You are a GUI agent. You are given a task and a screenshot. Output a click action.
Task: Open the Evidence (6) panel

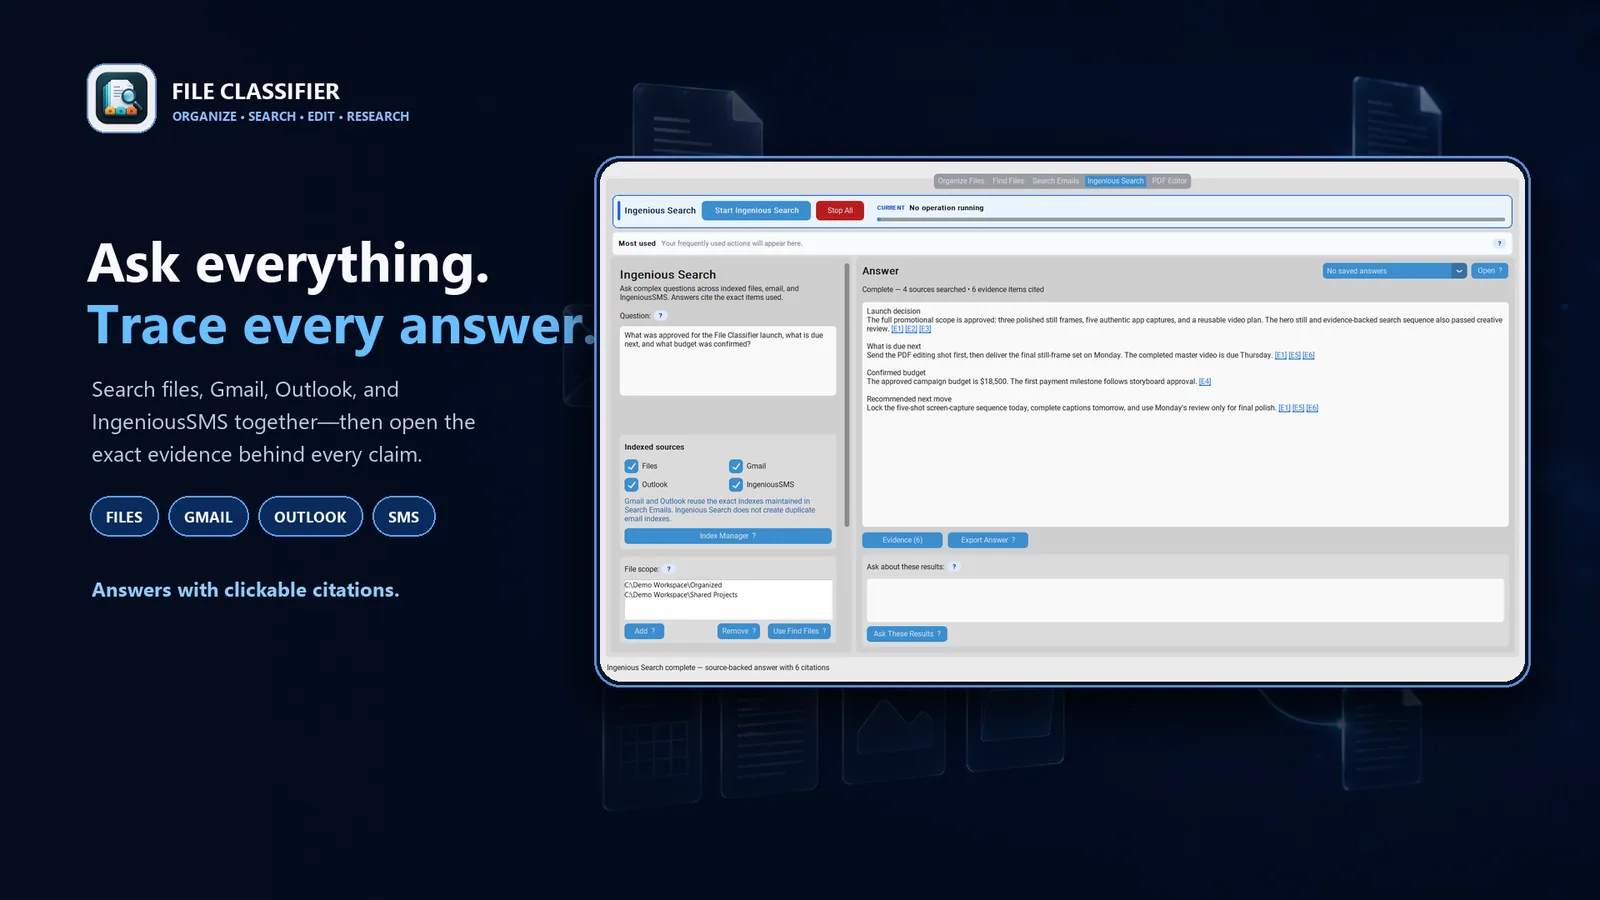tap(902, 540)
